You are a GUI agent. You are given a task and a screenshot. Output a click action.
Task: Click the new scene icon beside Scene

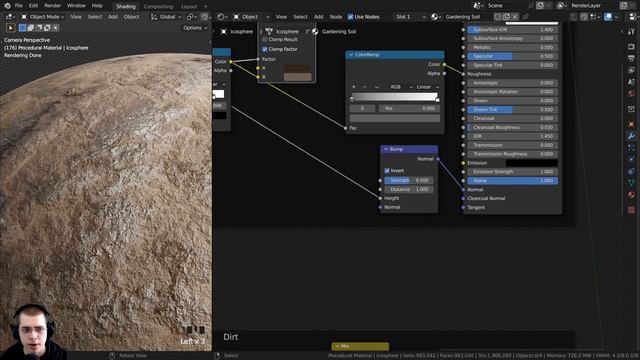pyautogui.click(x=540, y=5)
